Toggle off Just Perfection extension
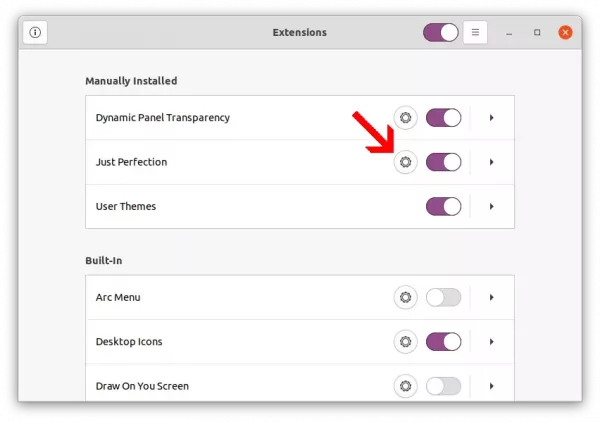The height and width of the screenshot is (422, 600). pyautogui.click(x=443, y=162)
